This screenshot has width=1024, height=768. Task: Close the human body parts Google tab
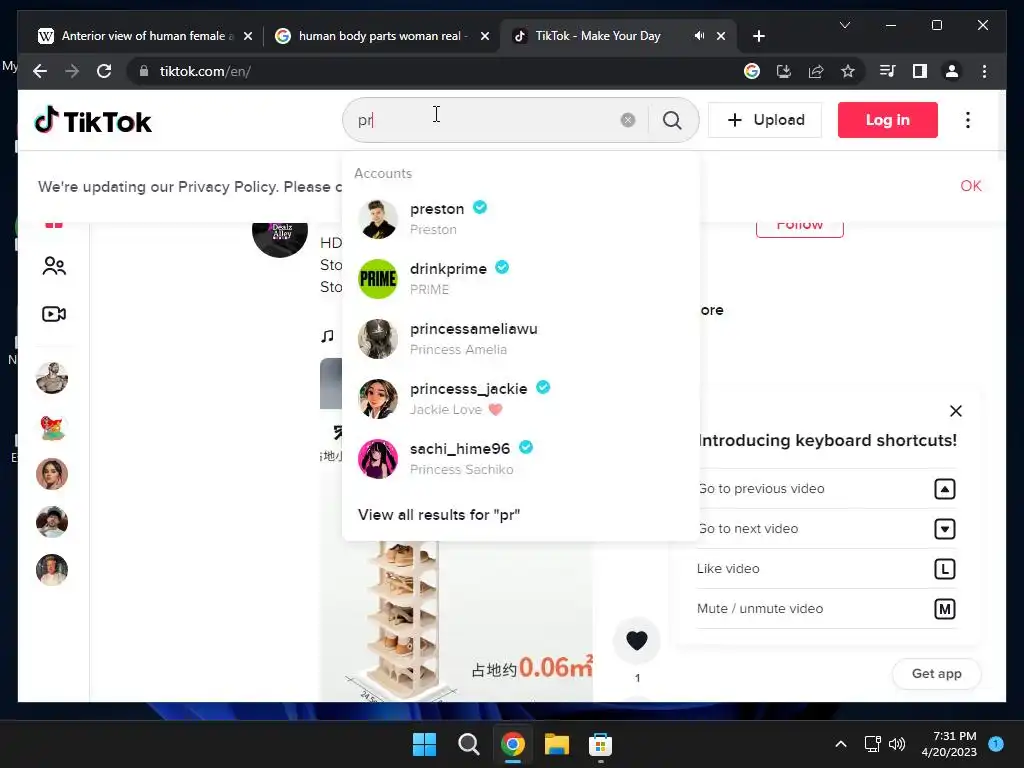click(485, 36)
